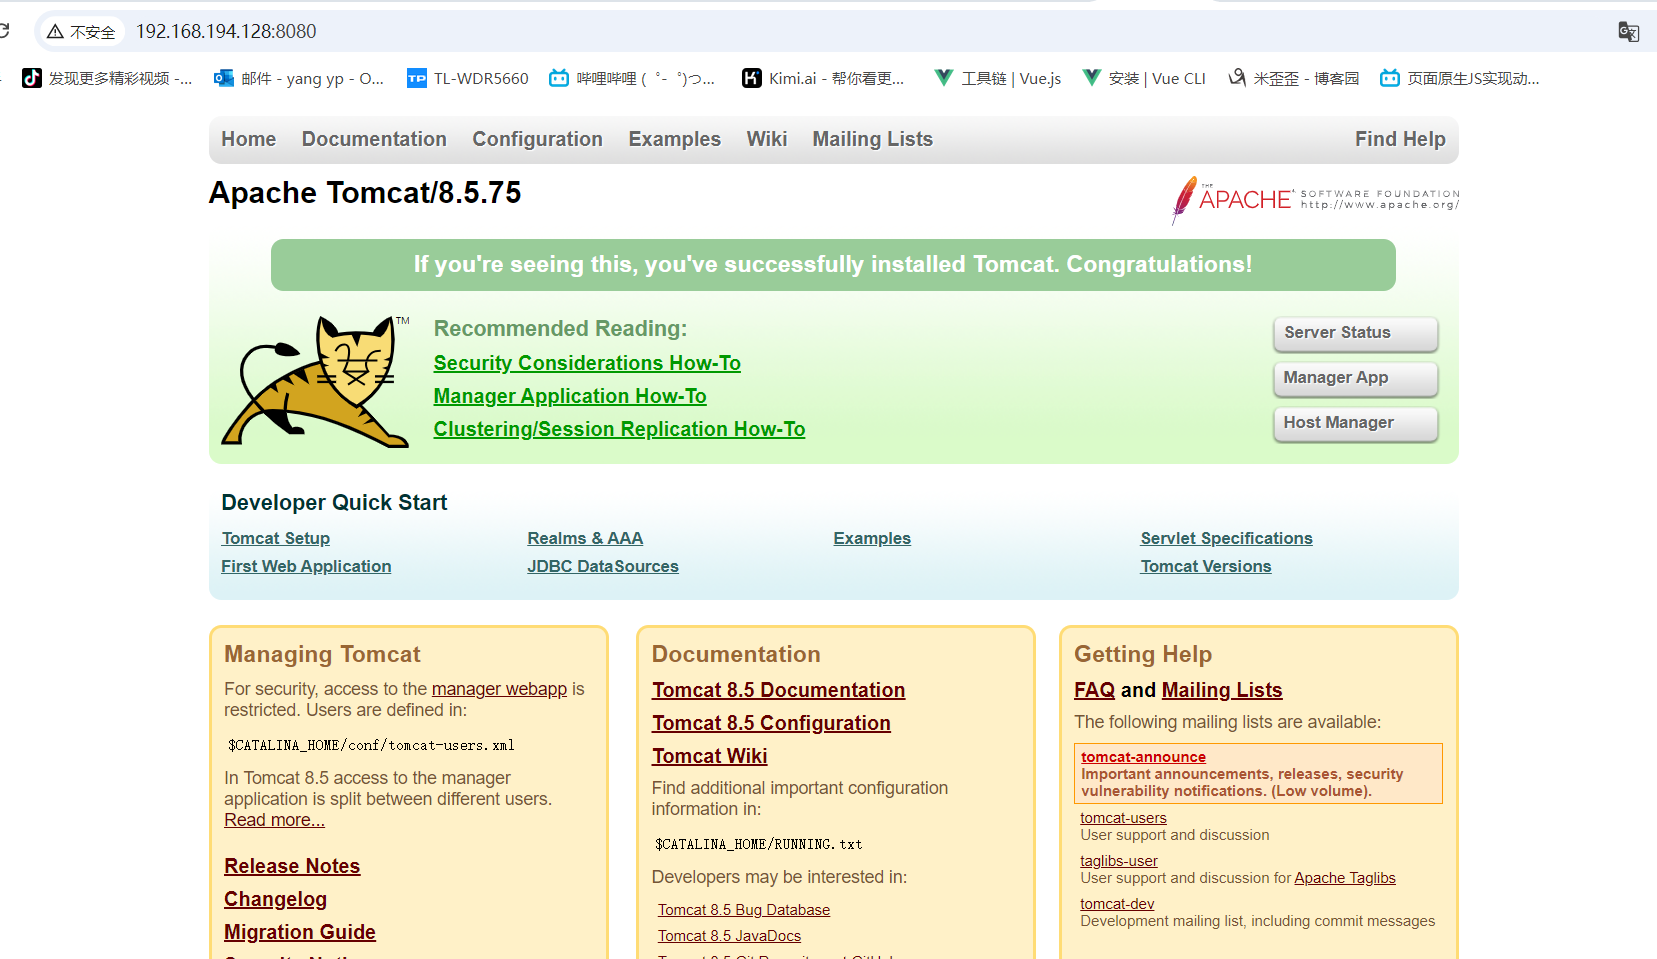Viewport: 1657px width, 959px height.
Task: Open the Wiki nav item
Action: click(767, 139)
